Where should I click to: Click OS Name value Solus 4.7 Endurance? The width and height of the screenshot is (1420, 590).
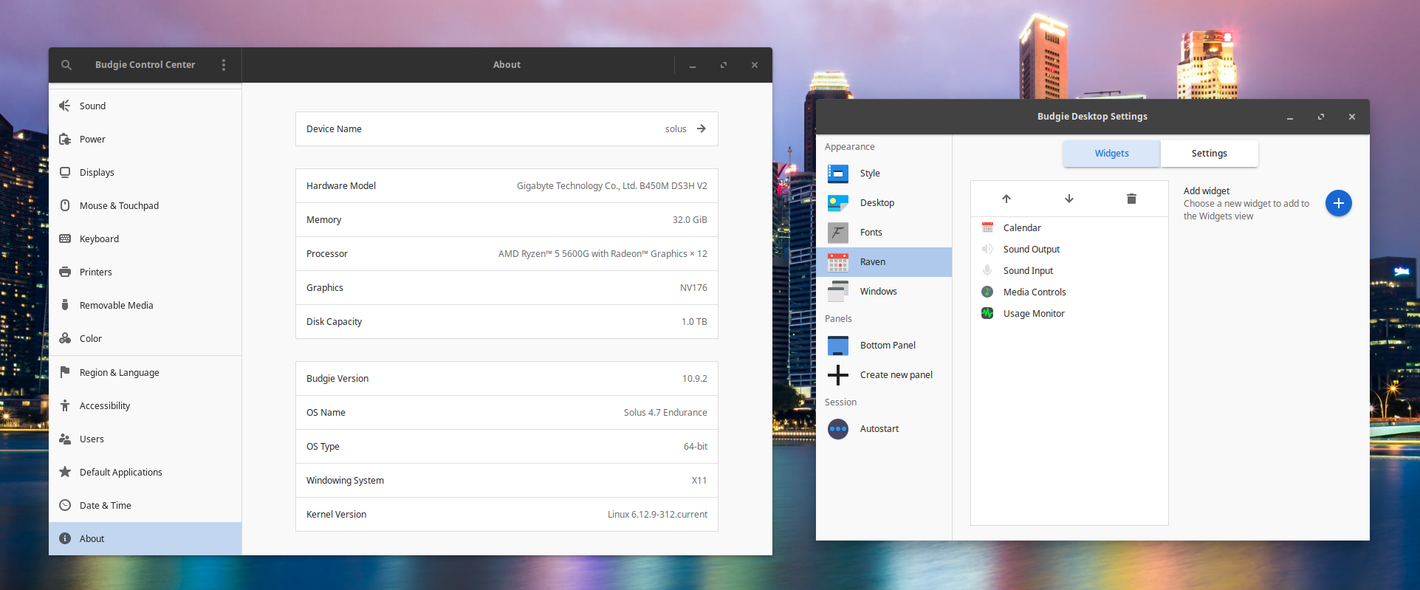pyautogui.click(x=665, y=413)
